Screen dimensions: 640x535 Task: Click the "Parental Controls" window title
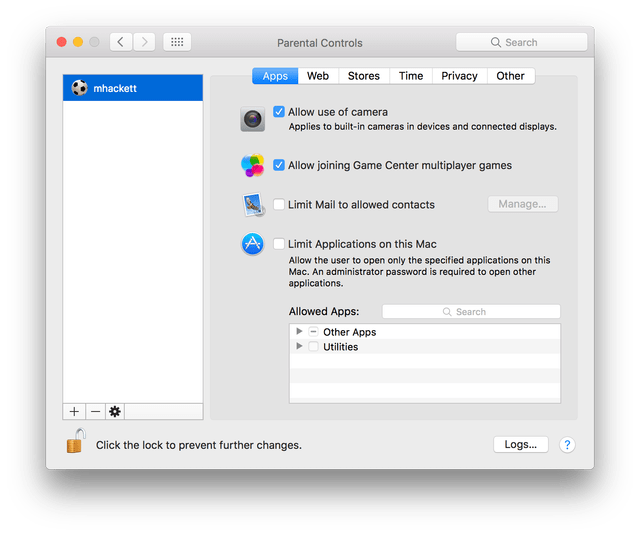coord(320,43)
